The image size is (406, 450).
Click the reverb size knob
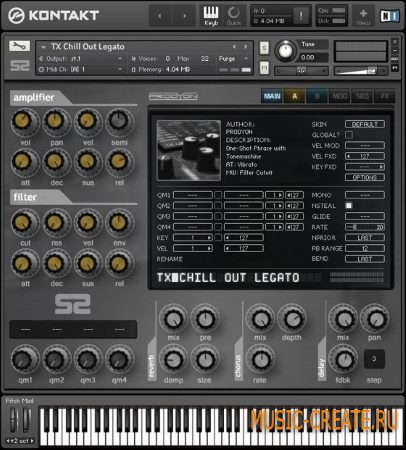click(205, 360)
